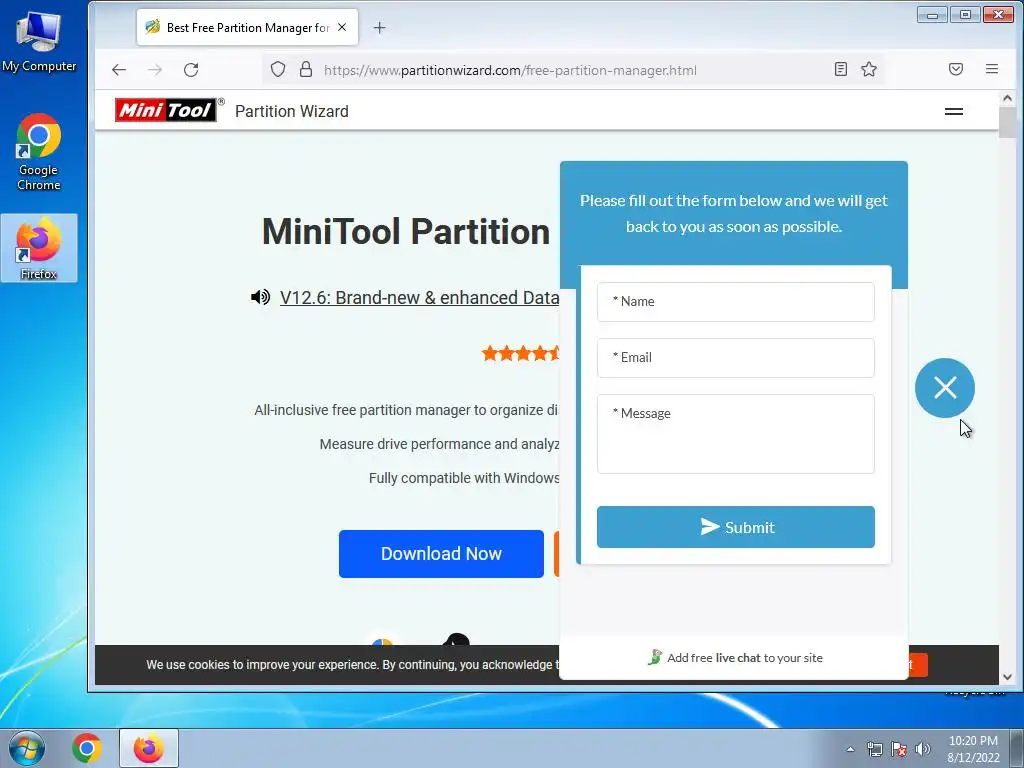1024x768 pixels.
Task: Open the Action Center flag icon
Action: [899, 749]
